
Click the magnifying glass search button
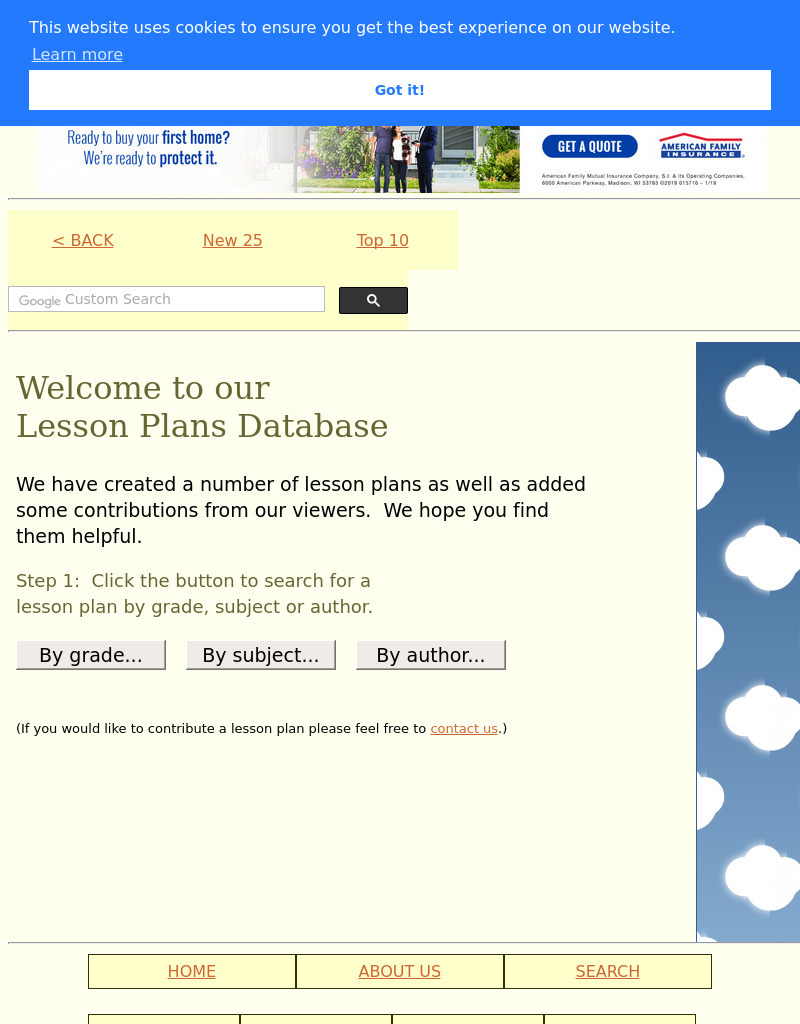(373, 300)
